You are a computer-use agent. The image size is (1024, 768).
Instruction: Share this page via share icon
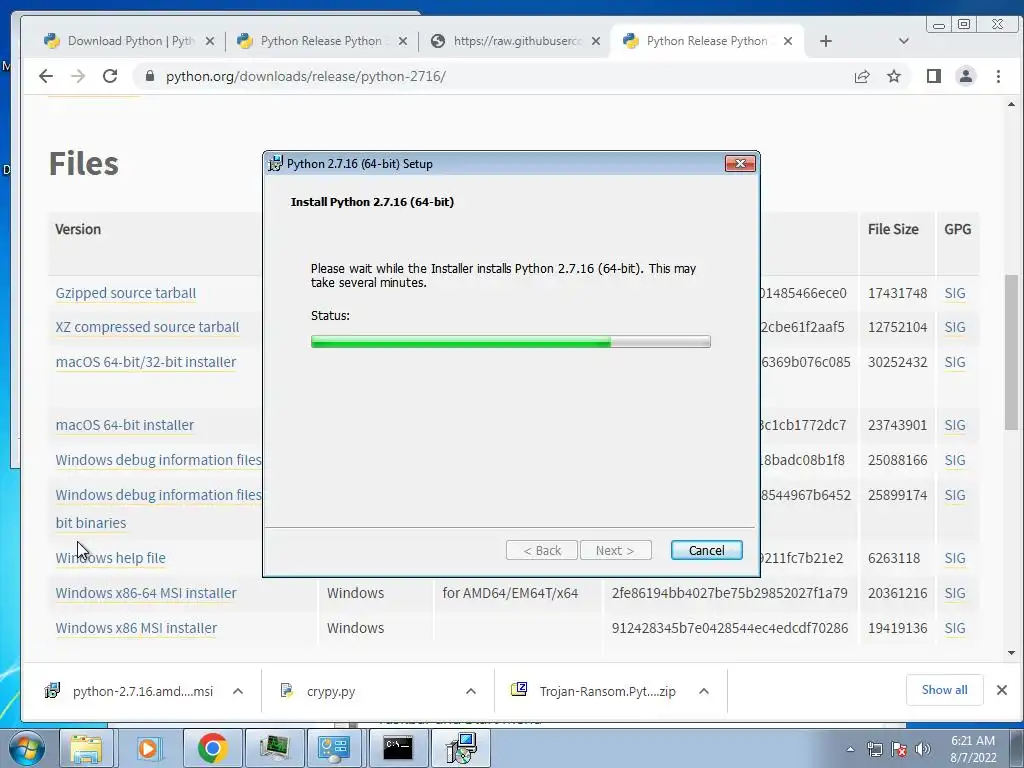[x=861, y=76]
